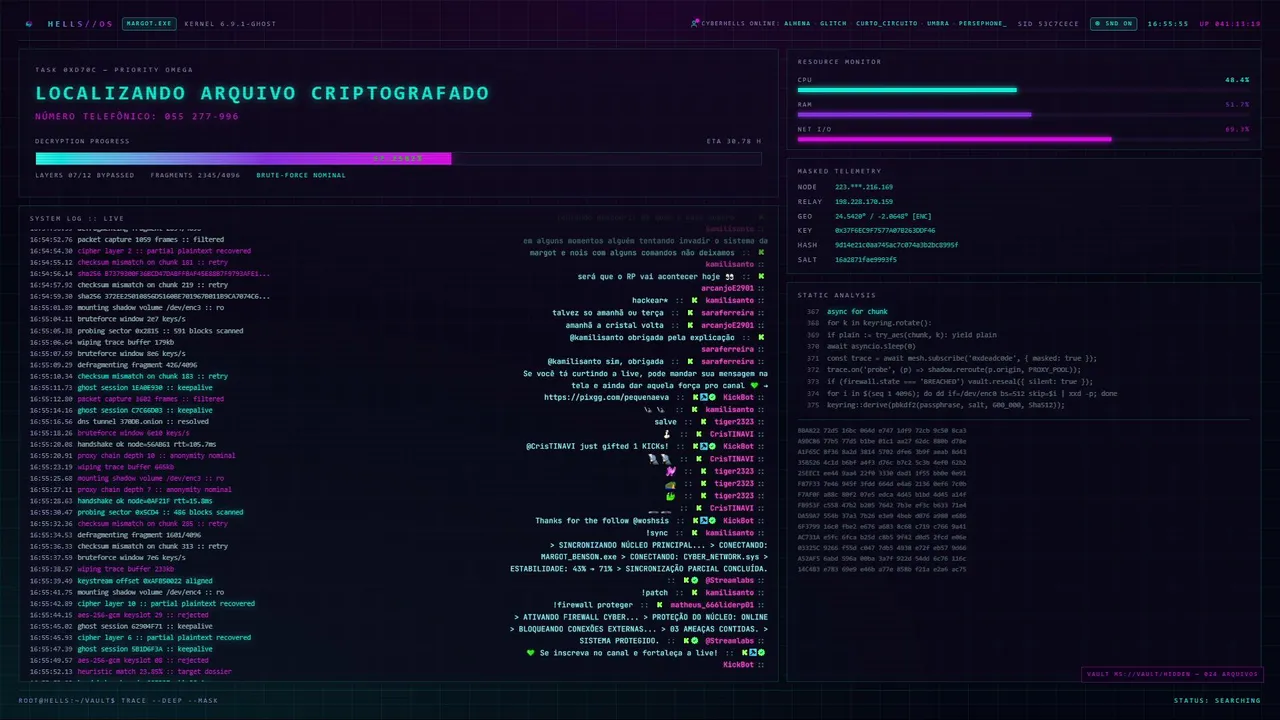1280x720 pixels.
Task: Click the 16:55:55 clock in the top bar
Action: (x=1168, y=23)
